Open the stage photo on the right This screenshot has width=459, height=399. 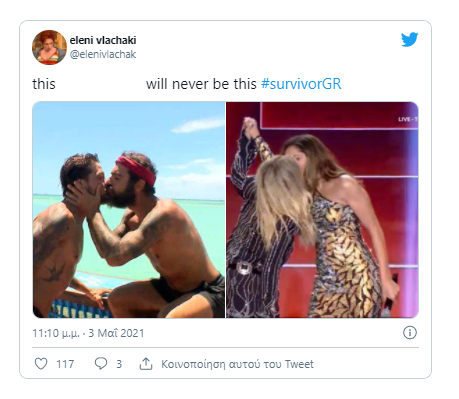pos(322,210)
